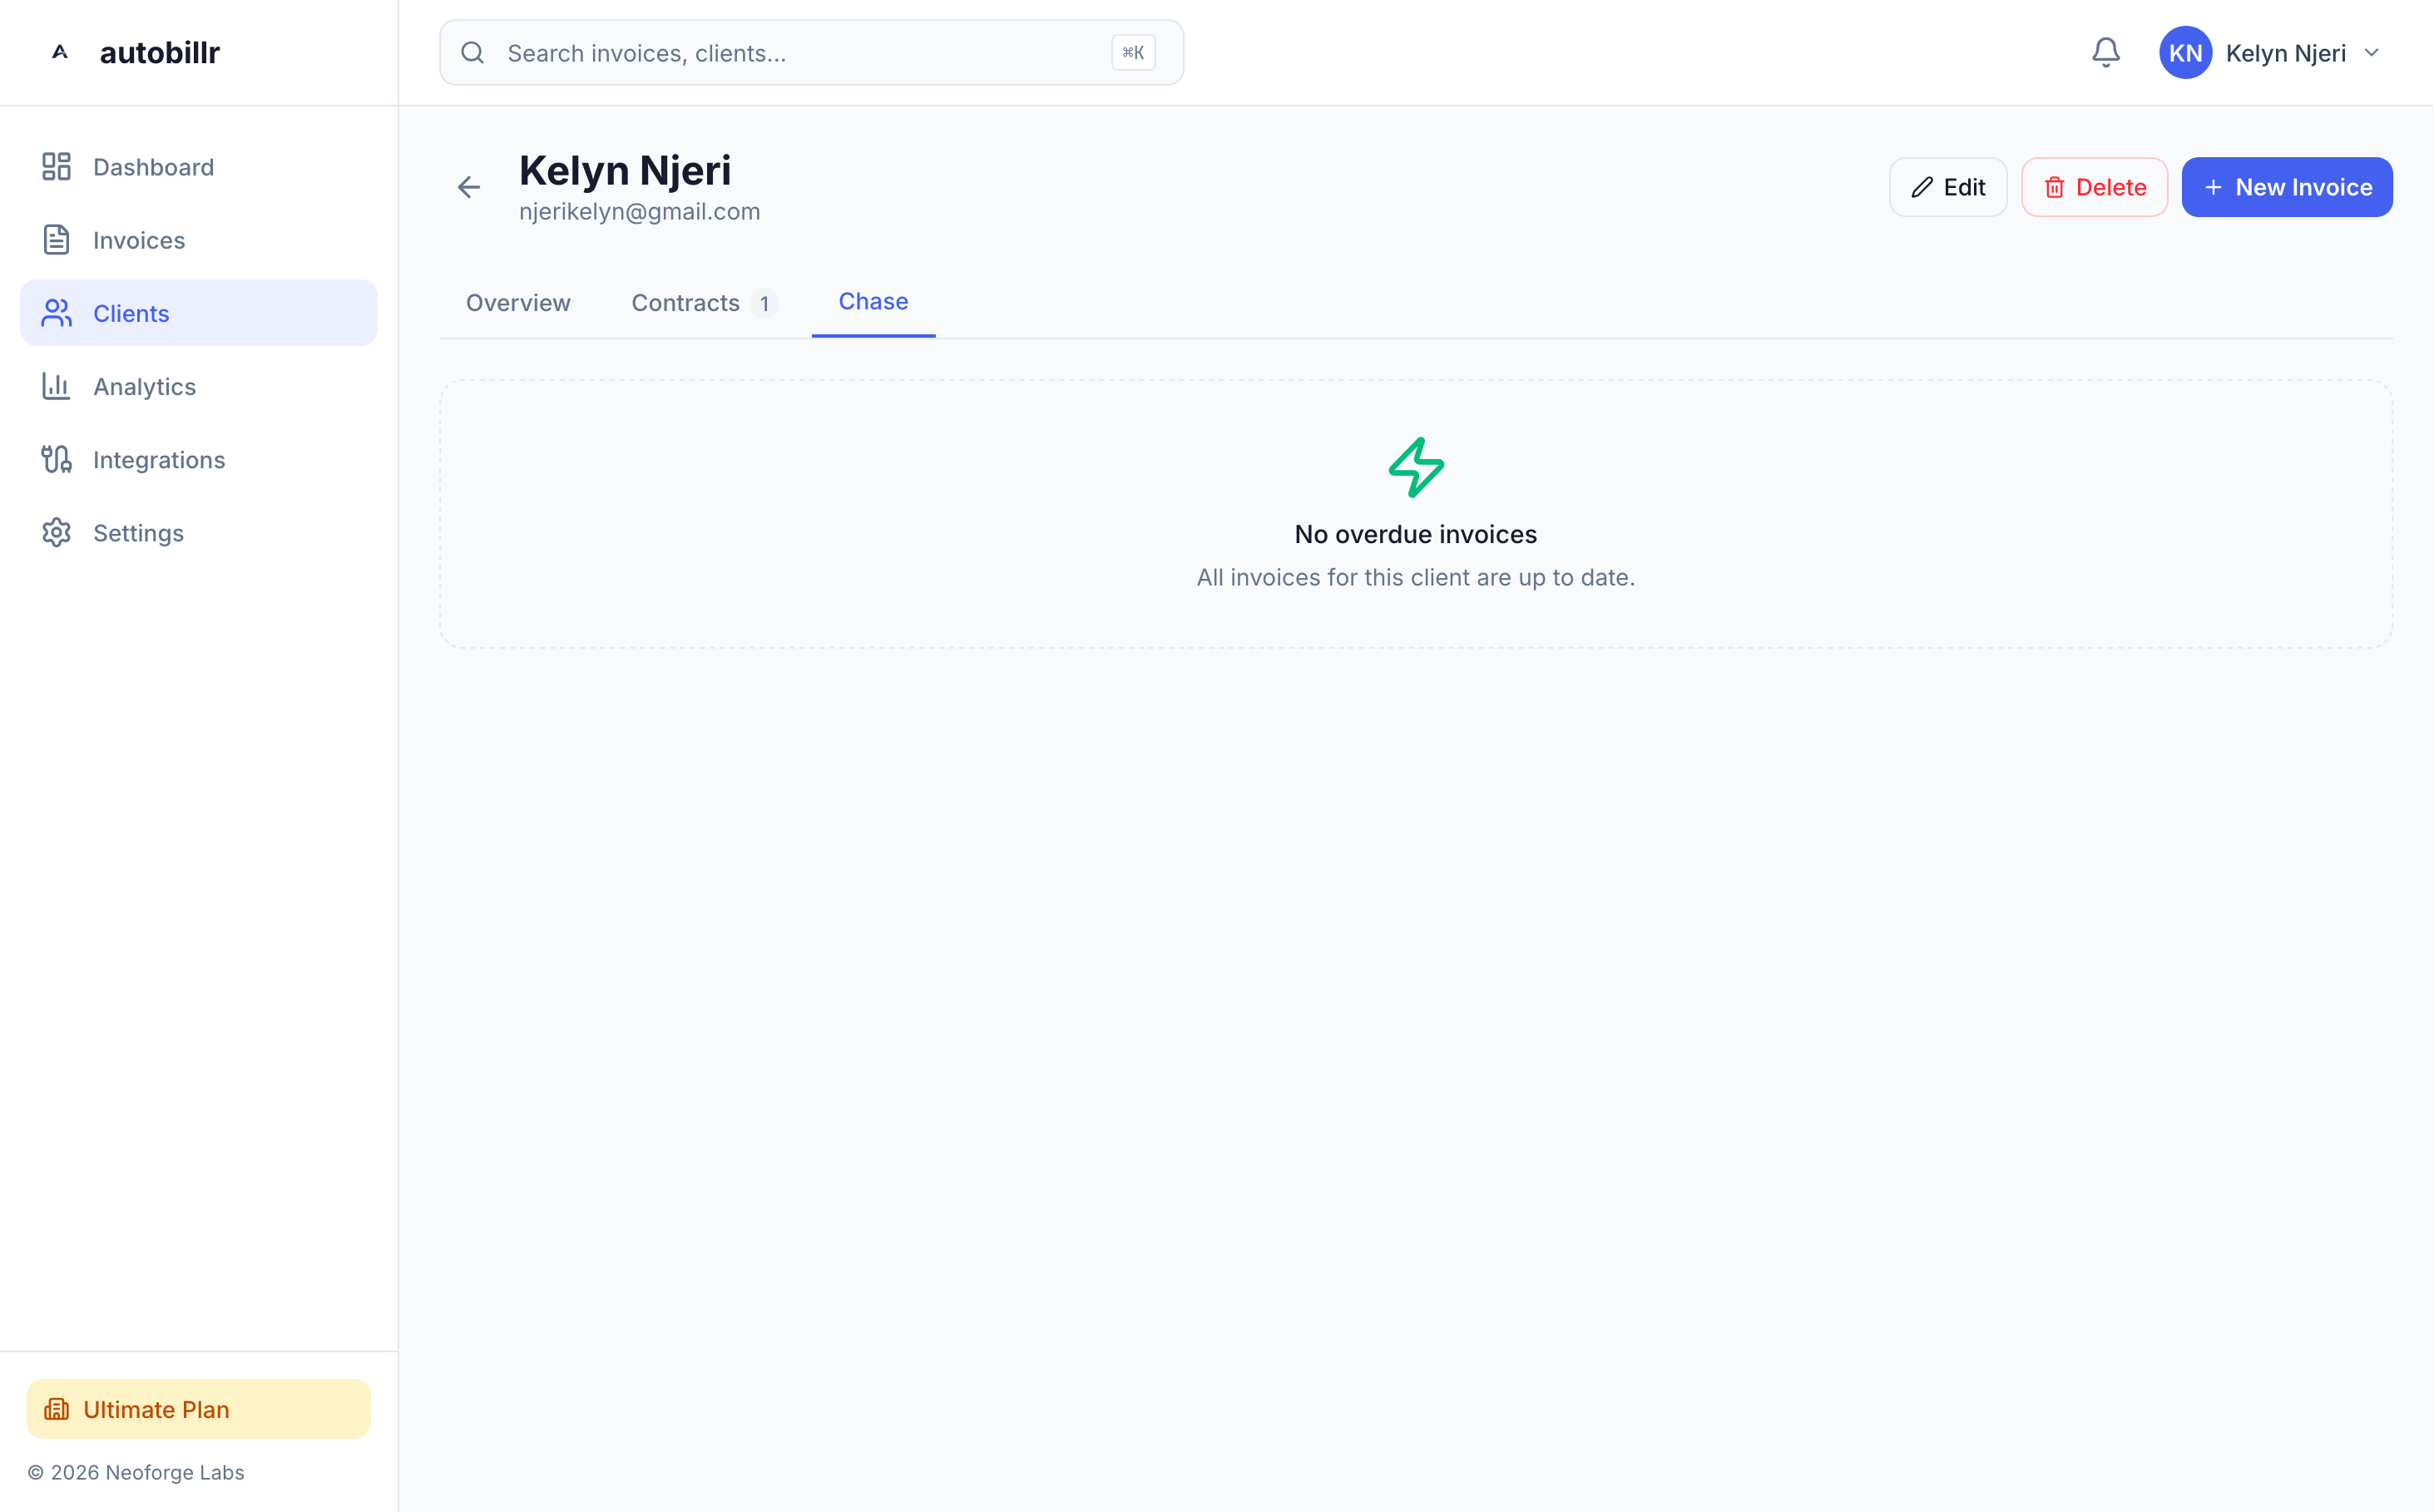Go back using the left arrow
Viewport: 2434px width, 1512px height.
tap(468, 187)
